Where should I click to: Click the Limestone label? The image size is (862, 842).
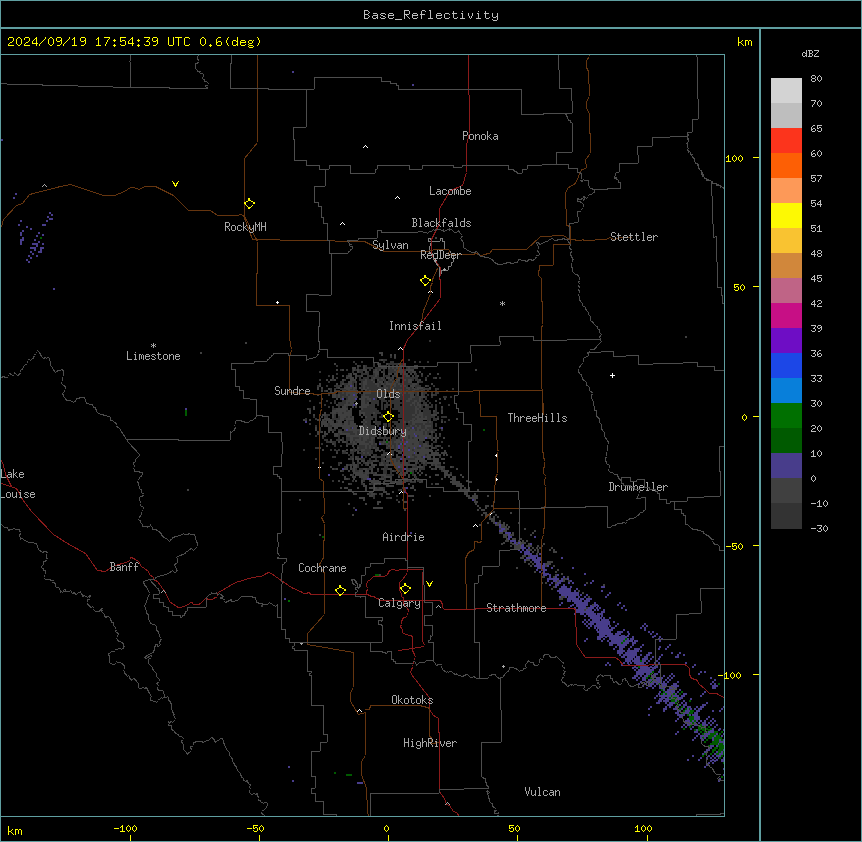(x=153, y=356)
